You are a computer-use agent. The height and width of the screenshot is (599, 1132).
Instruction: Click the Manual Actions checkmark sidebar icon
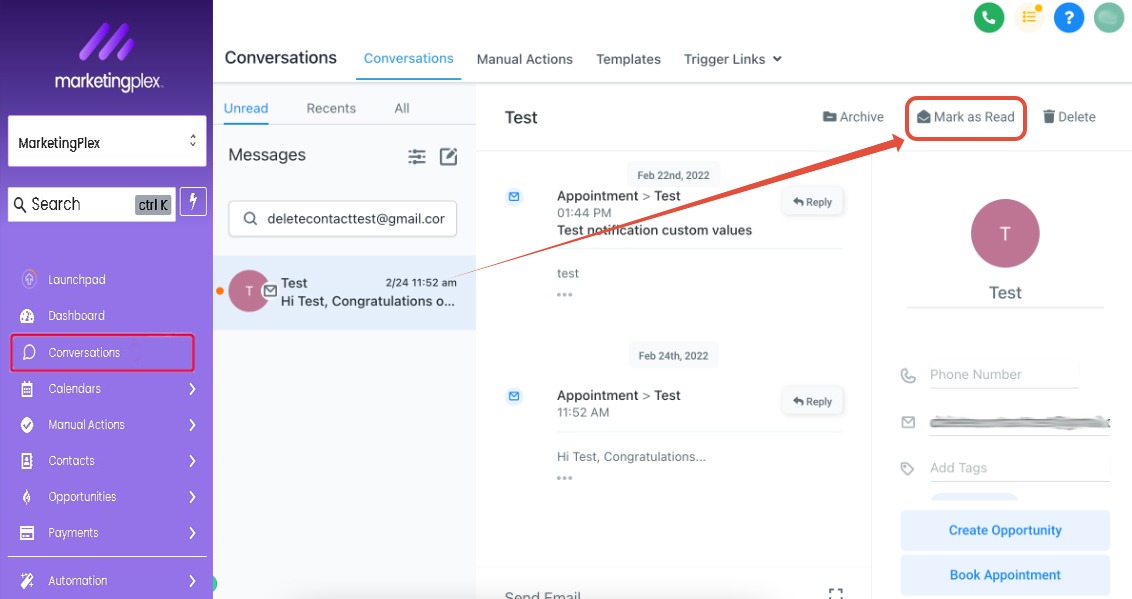(27, 425)
